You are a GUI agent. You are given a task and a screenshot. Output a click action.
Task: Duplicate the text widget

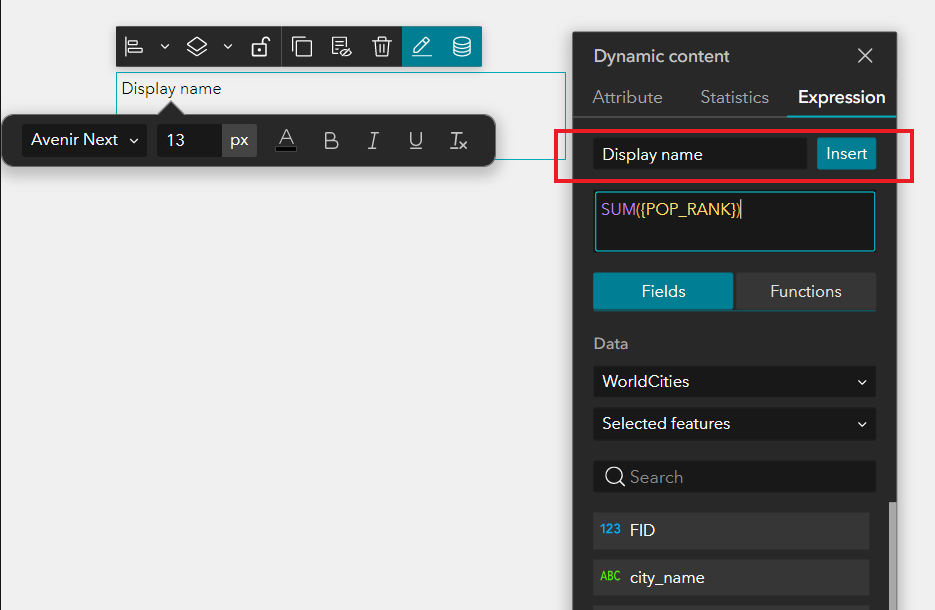point(302,47)
